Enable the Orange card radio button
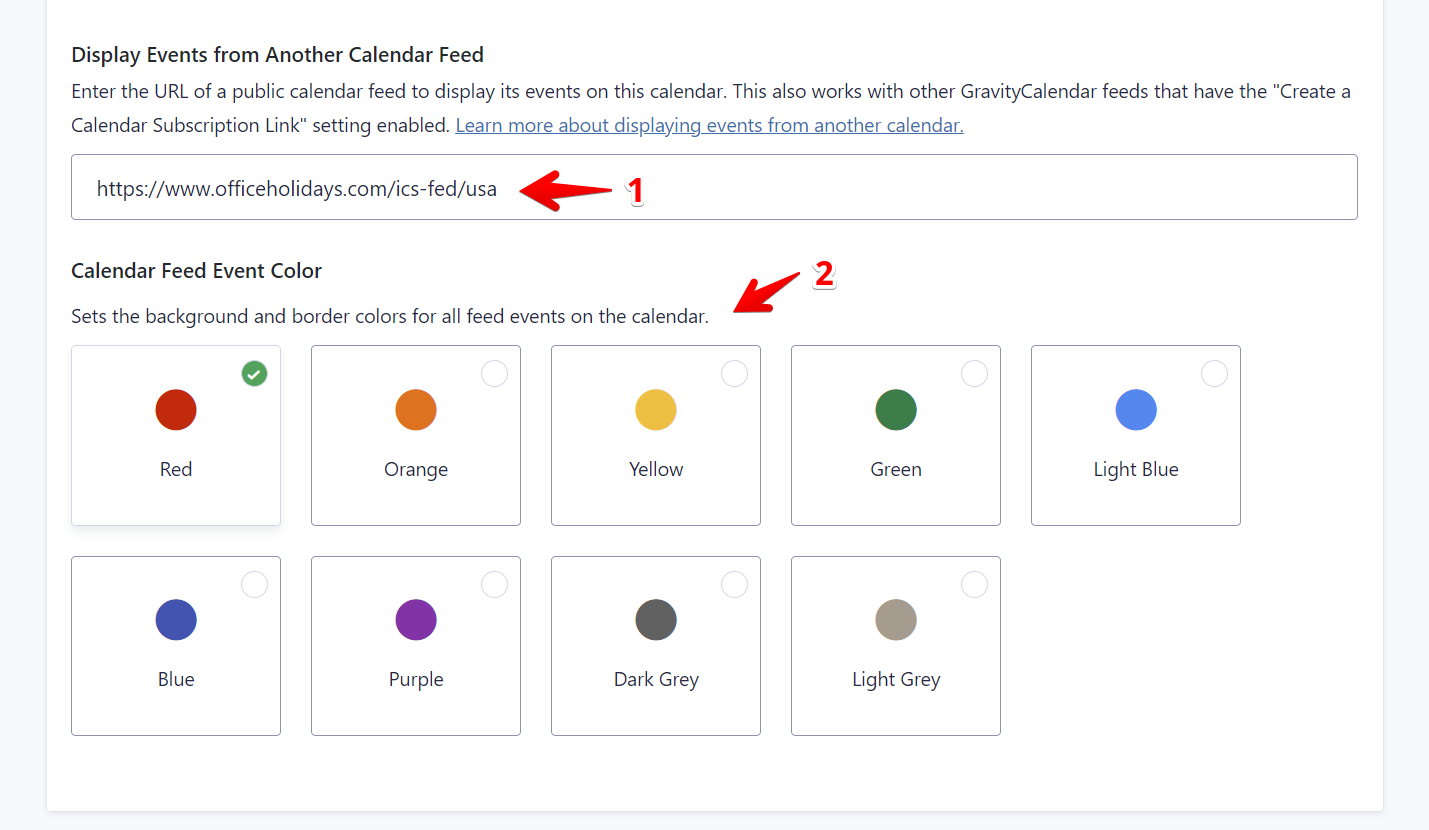This screenshot has height=830, width=1429. [495, 374]
